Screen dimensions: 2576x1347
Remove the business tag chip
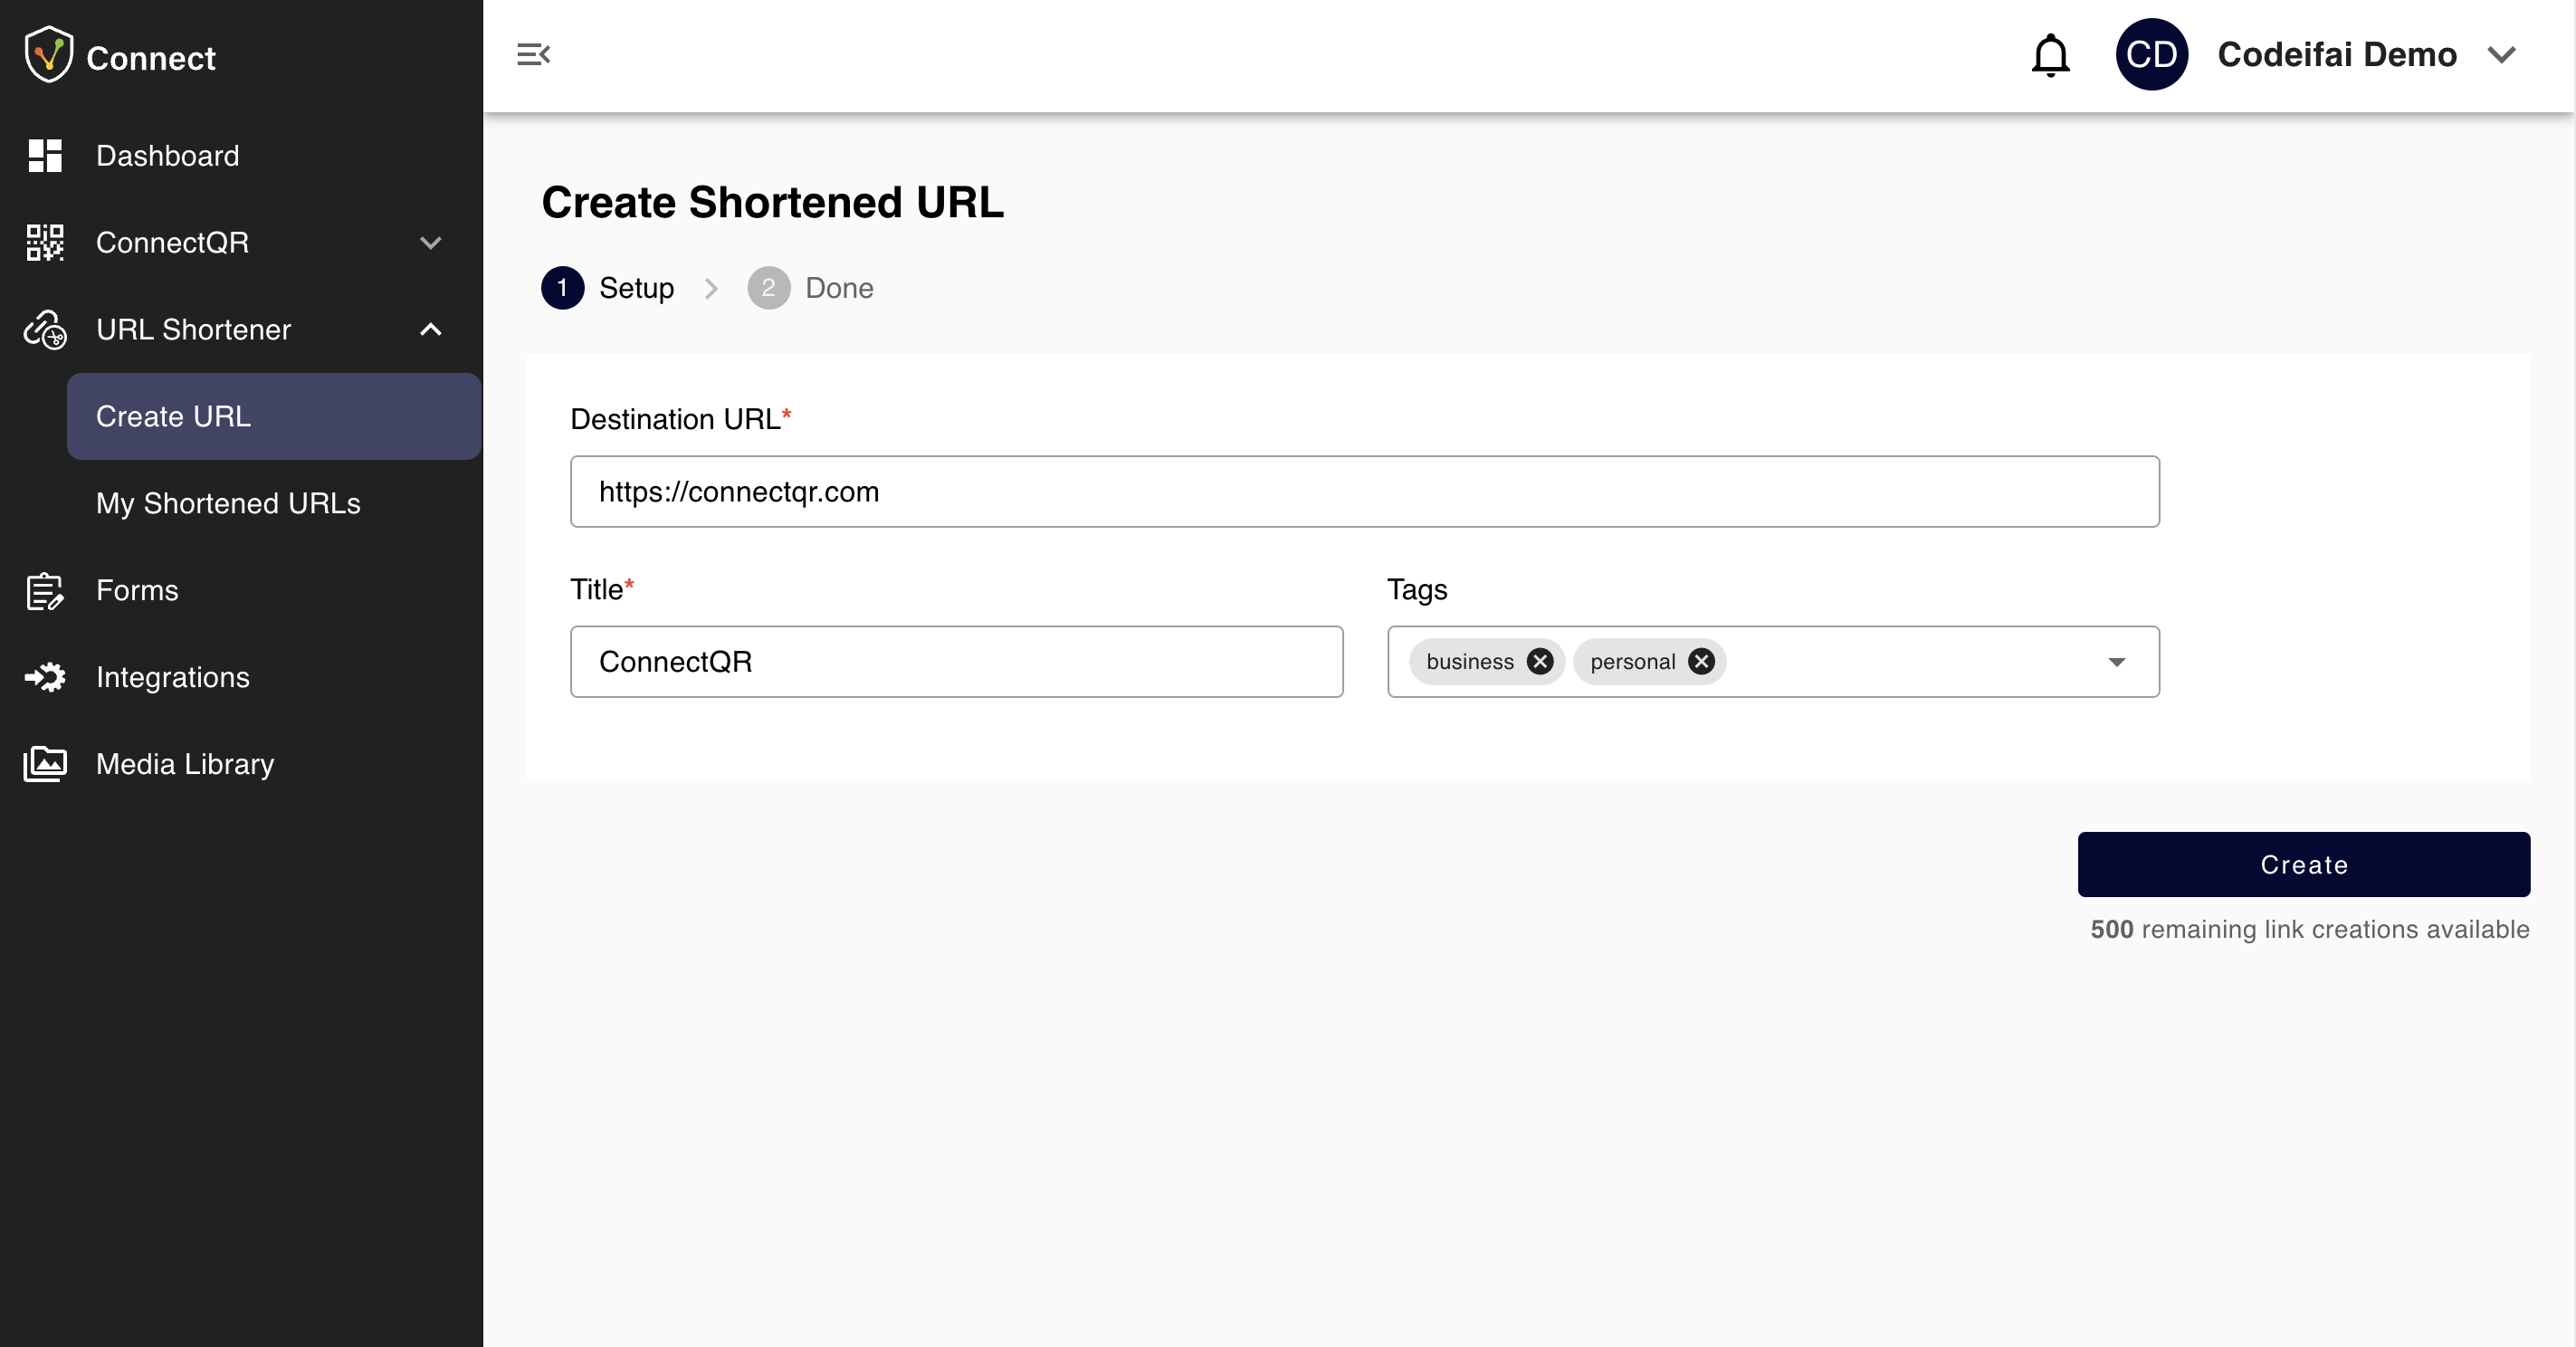click(1540, 662)
